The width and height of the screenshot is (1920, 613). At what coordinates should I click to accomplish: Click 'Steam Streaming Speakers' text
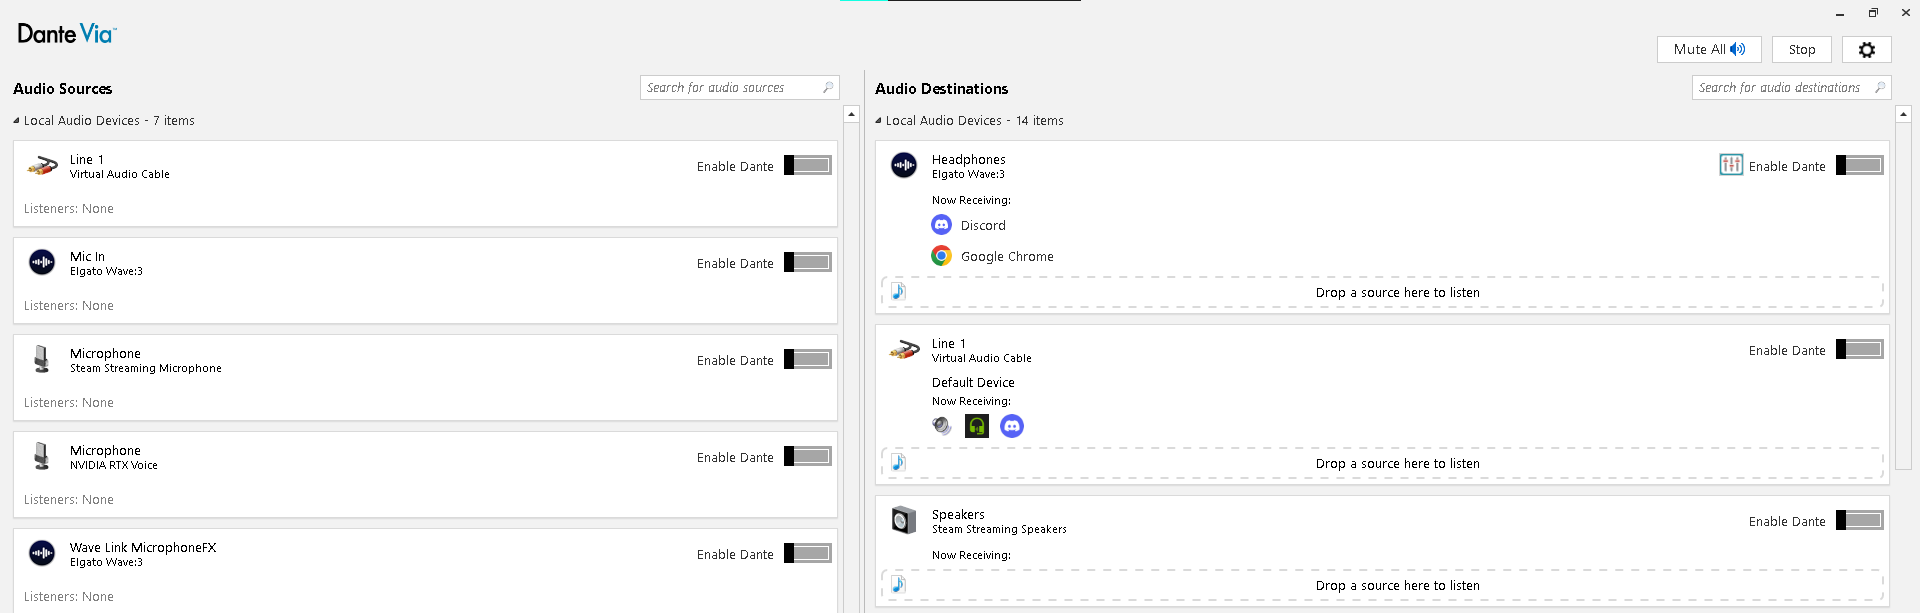pyautogui.click(x=999, y=530)
